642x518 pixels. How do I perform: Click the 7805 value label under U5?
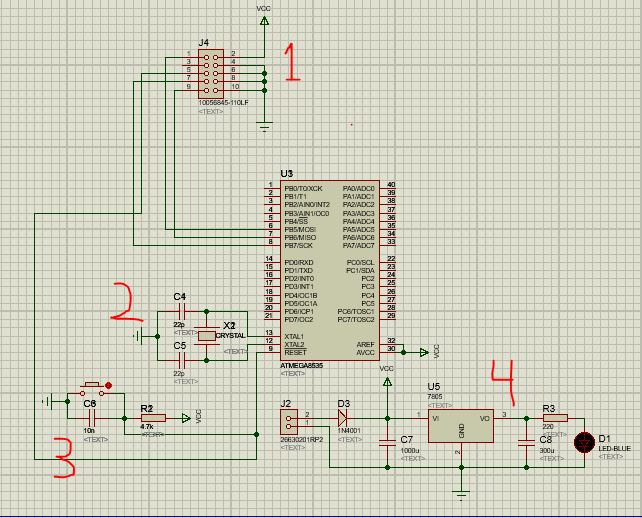(435, 397)
